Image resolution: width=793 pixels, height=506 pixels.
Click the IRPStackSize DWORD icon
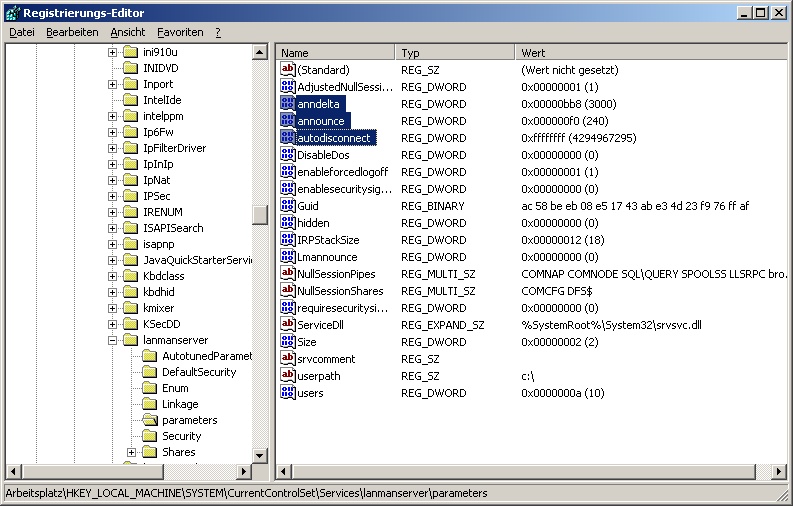pos(288,240)
